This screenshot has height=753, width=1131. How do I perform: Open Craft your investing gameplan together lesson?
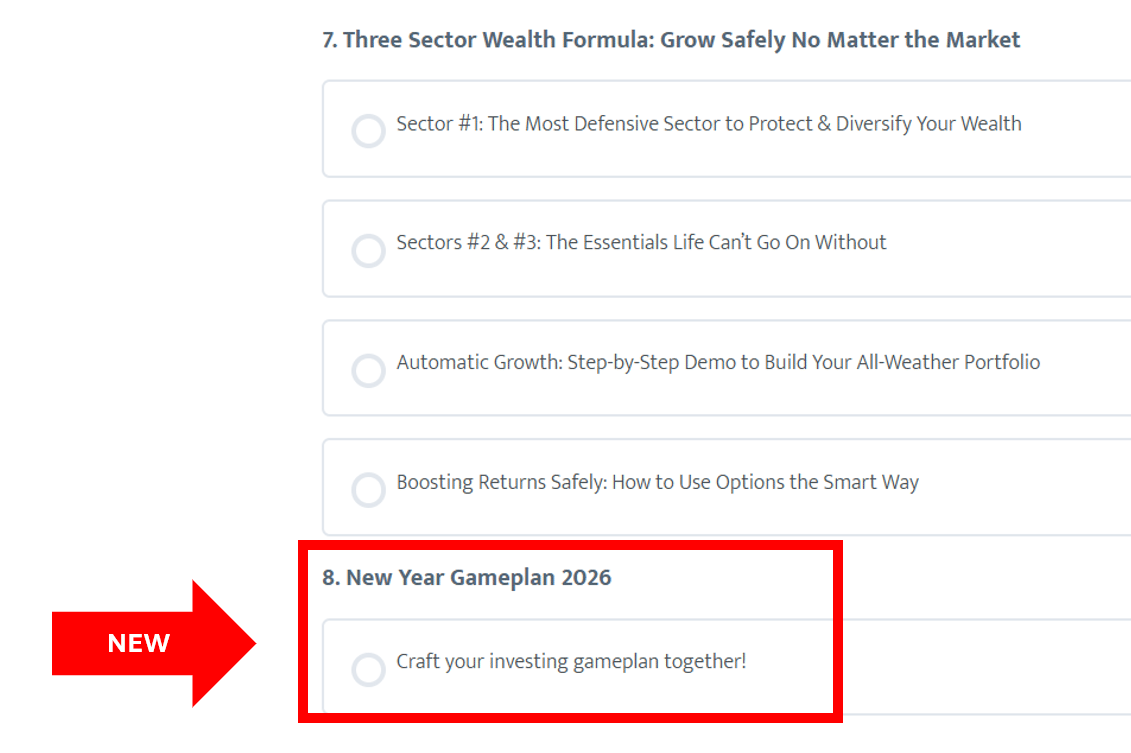(571, 661)
